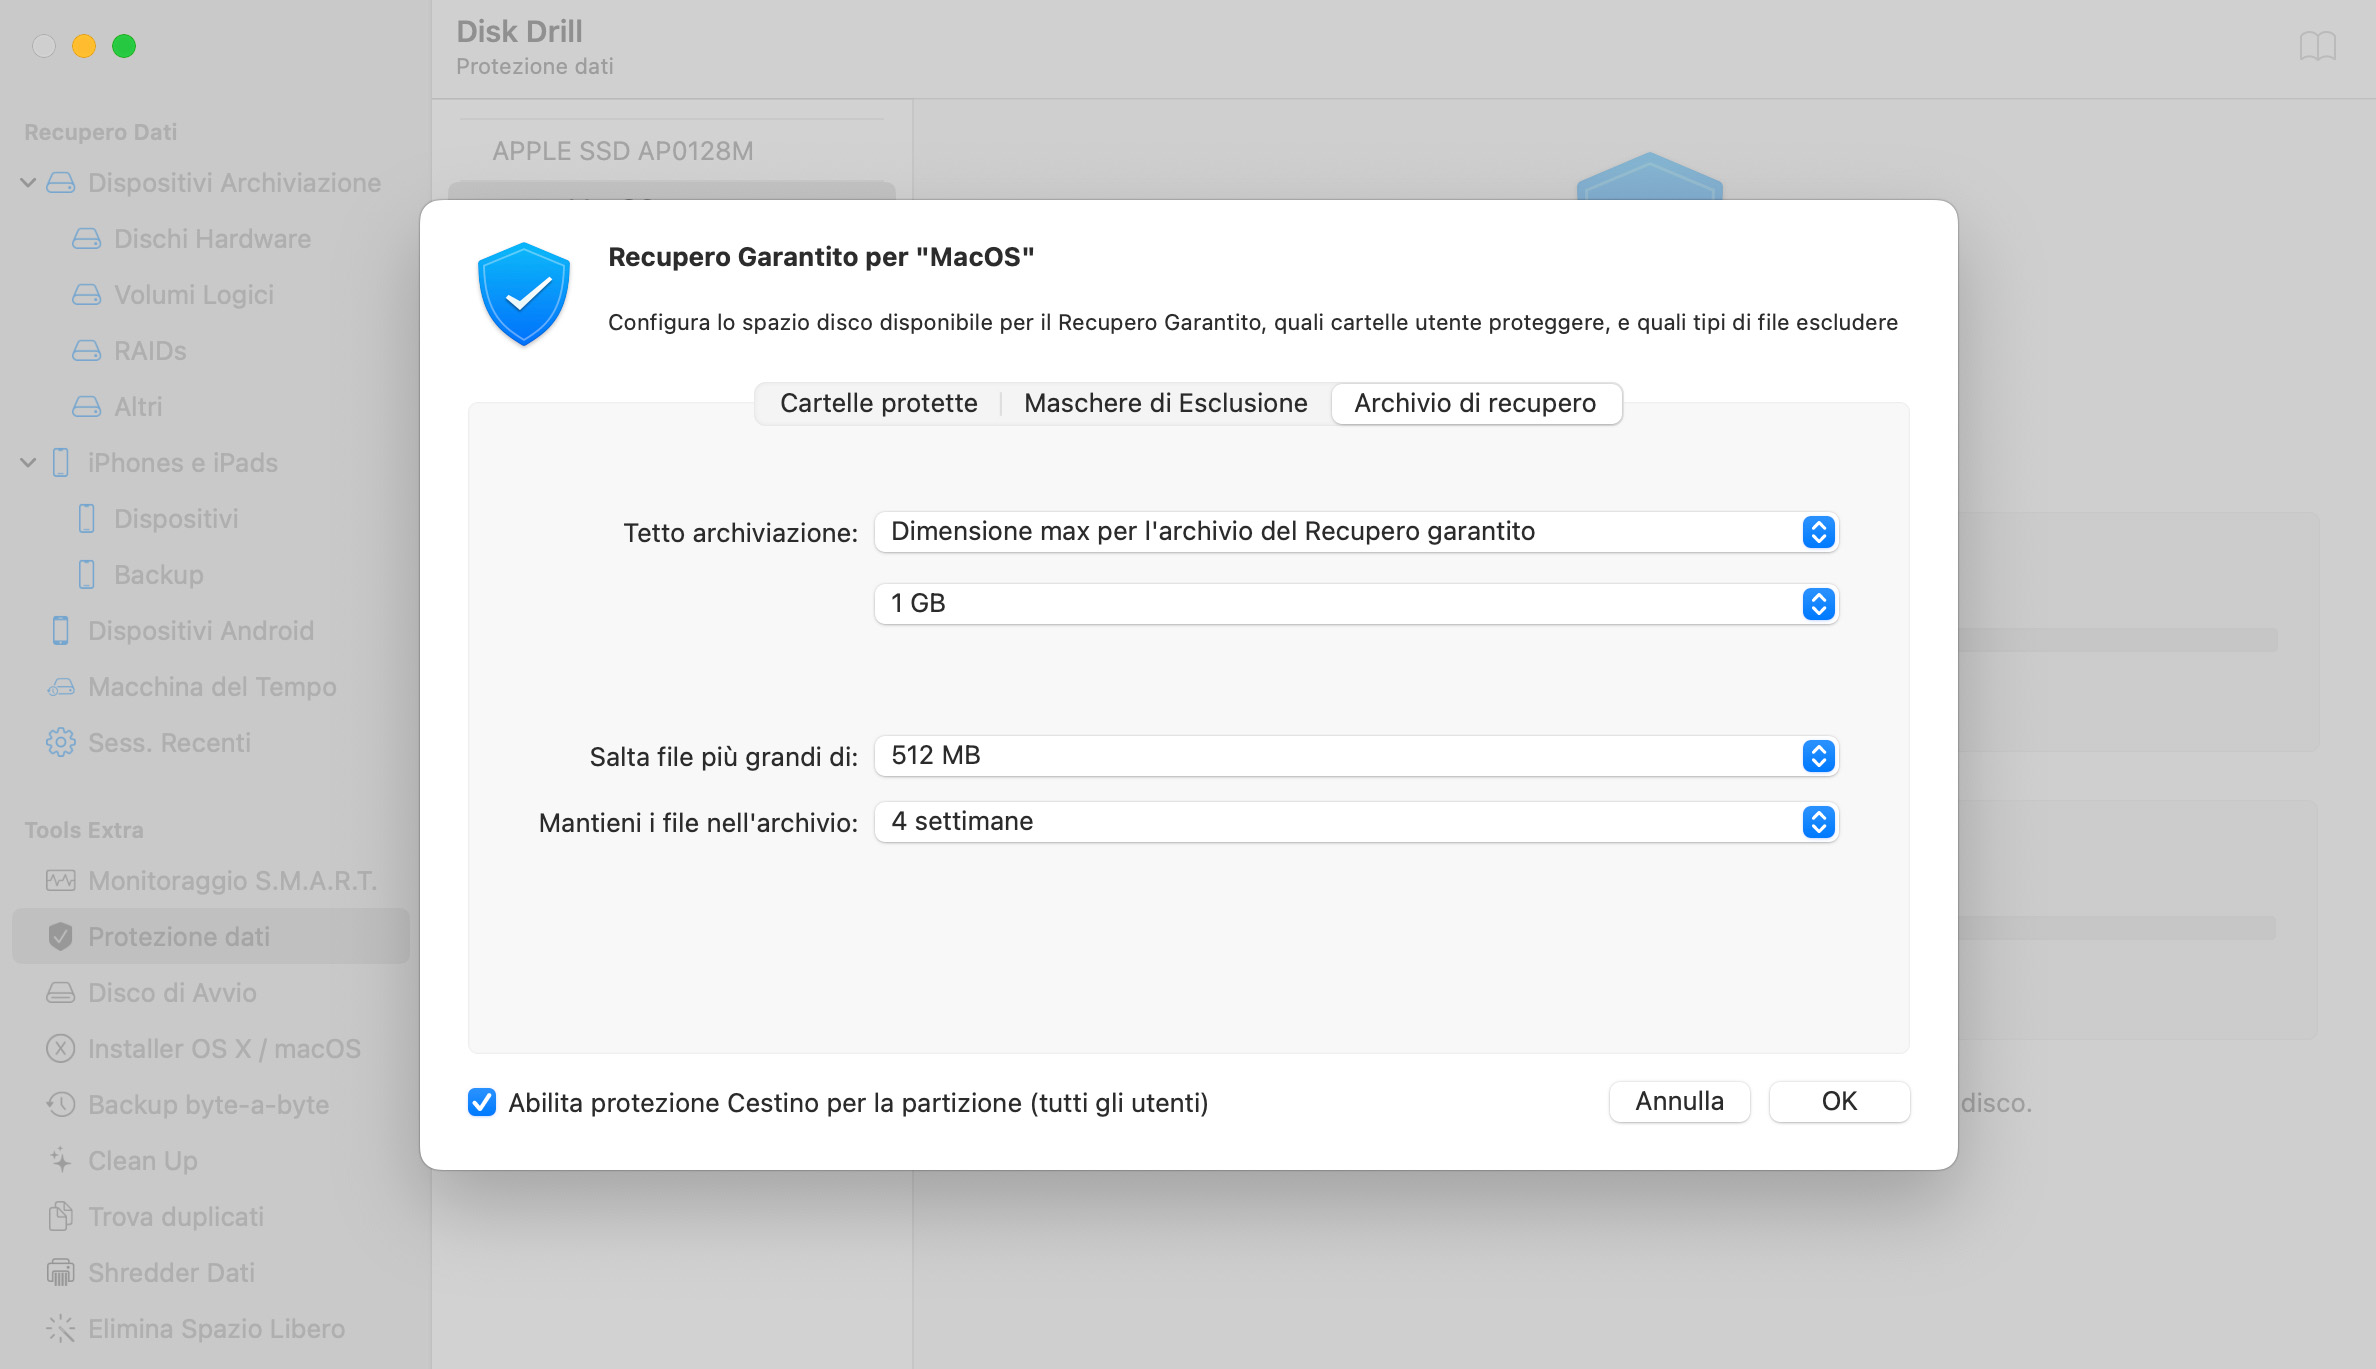This screenshot has height=1369, width=2376.
Task: Click the Dispositivi Android phone icon
Action: coord(61,631)
